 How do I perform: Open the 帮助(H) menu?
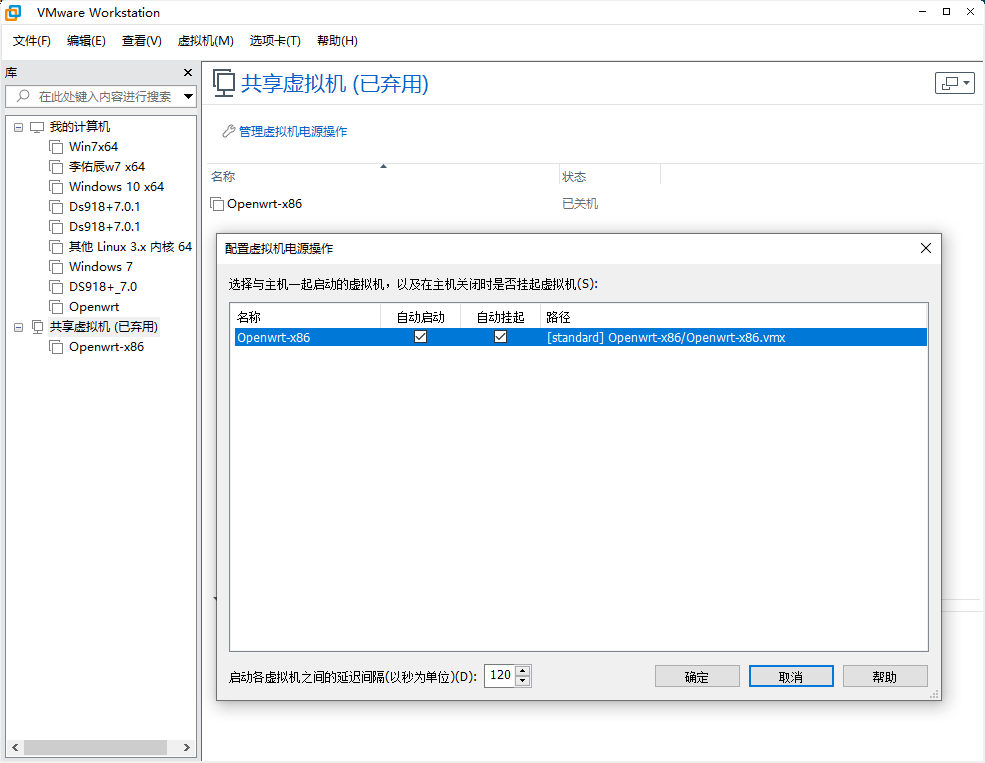[x=337, y=41]
